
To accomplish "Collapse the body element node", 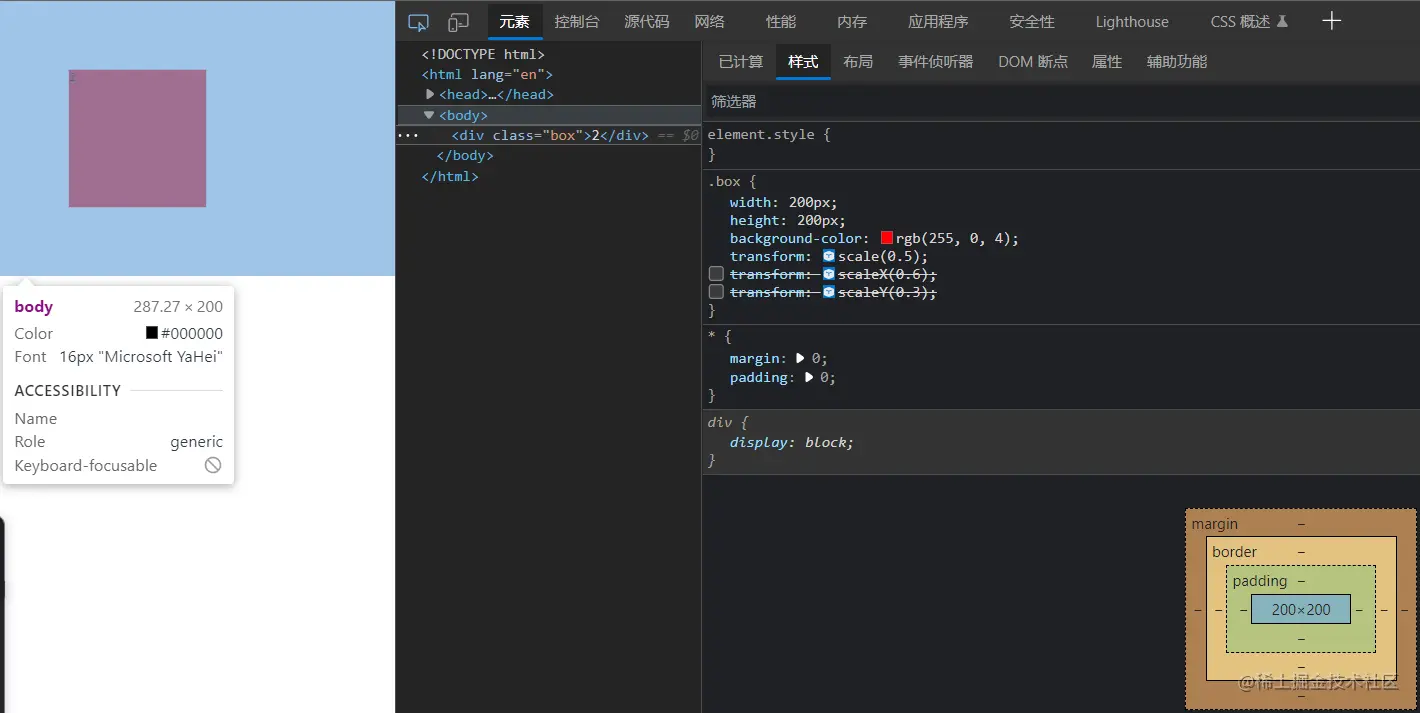I will coord(429,115).
